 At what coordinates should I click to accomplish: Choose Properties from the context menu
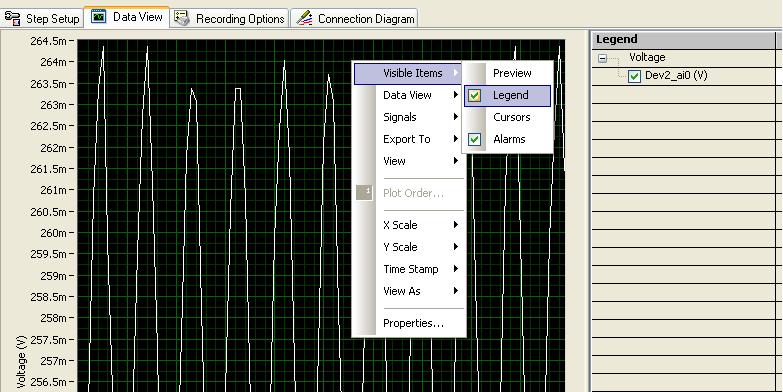tap(409, 323)
